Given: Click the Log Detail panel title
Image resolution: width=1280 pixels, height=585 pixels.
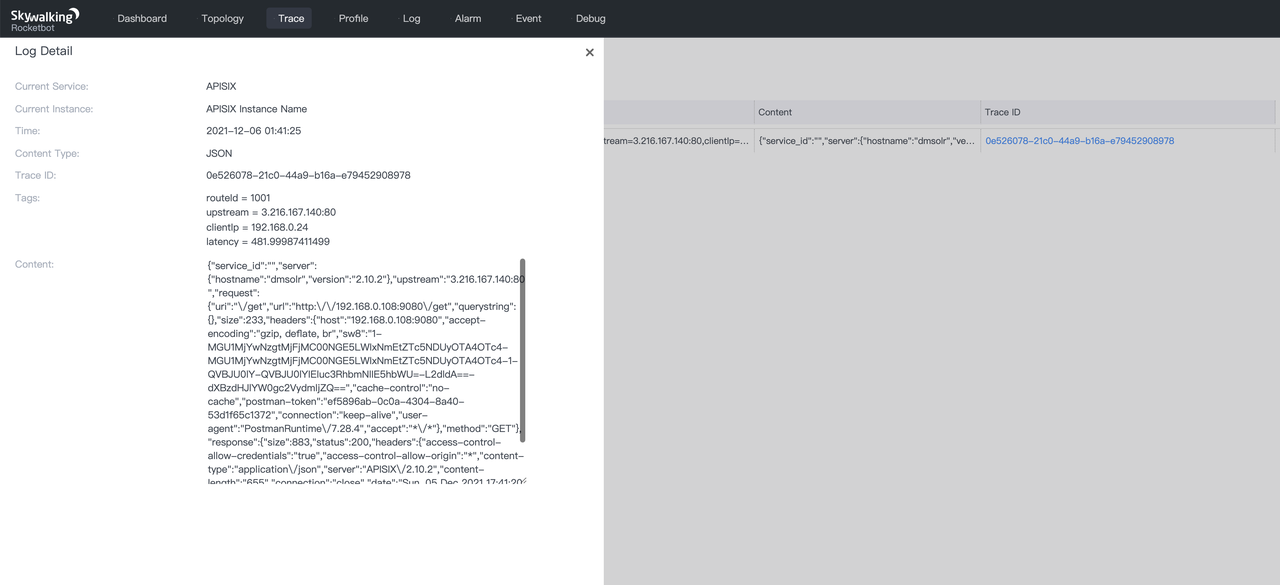Looking at the screenshot, I should click(x=43, y=51).
